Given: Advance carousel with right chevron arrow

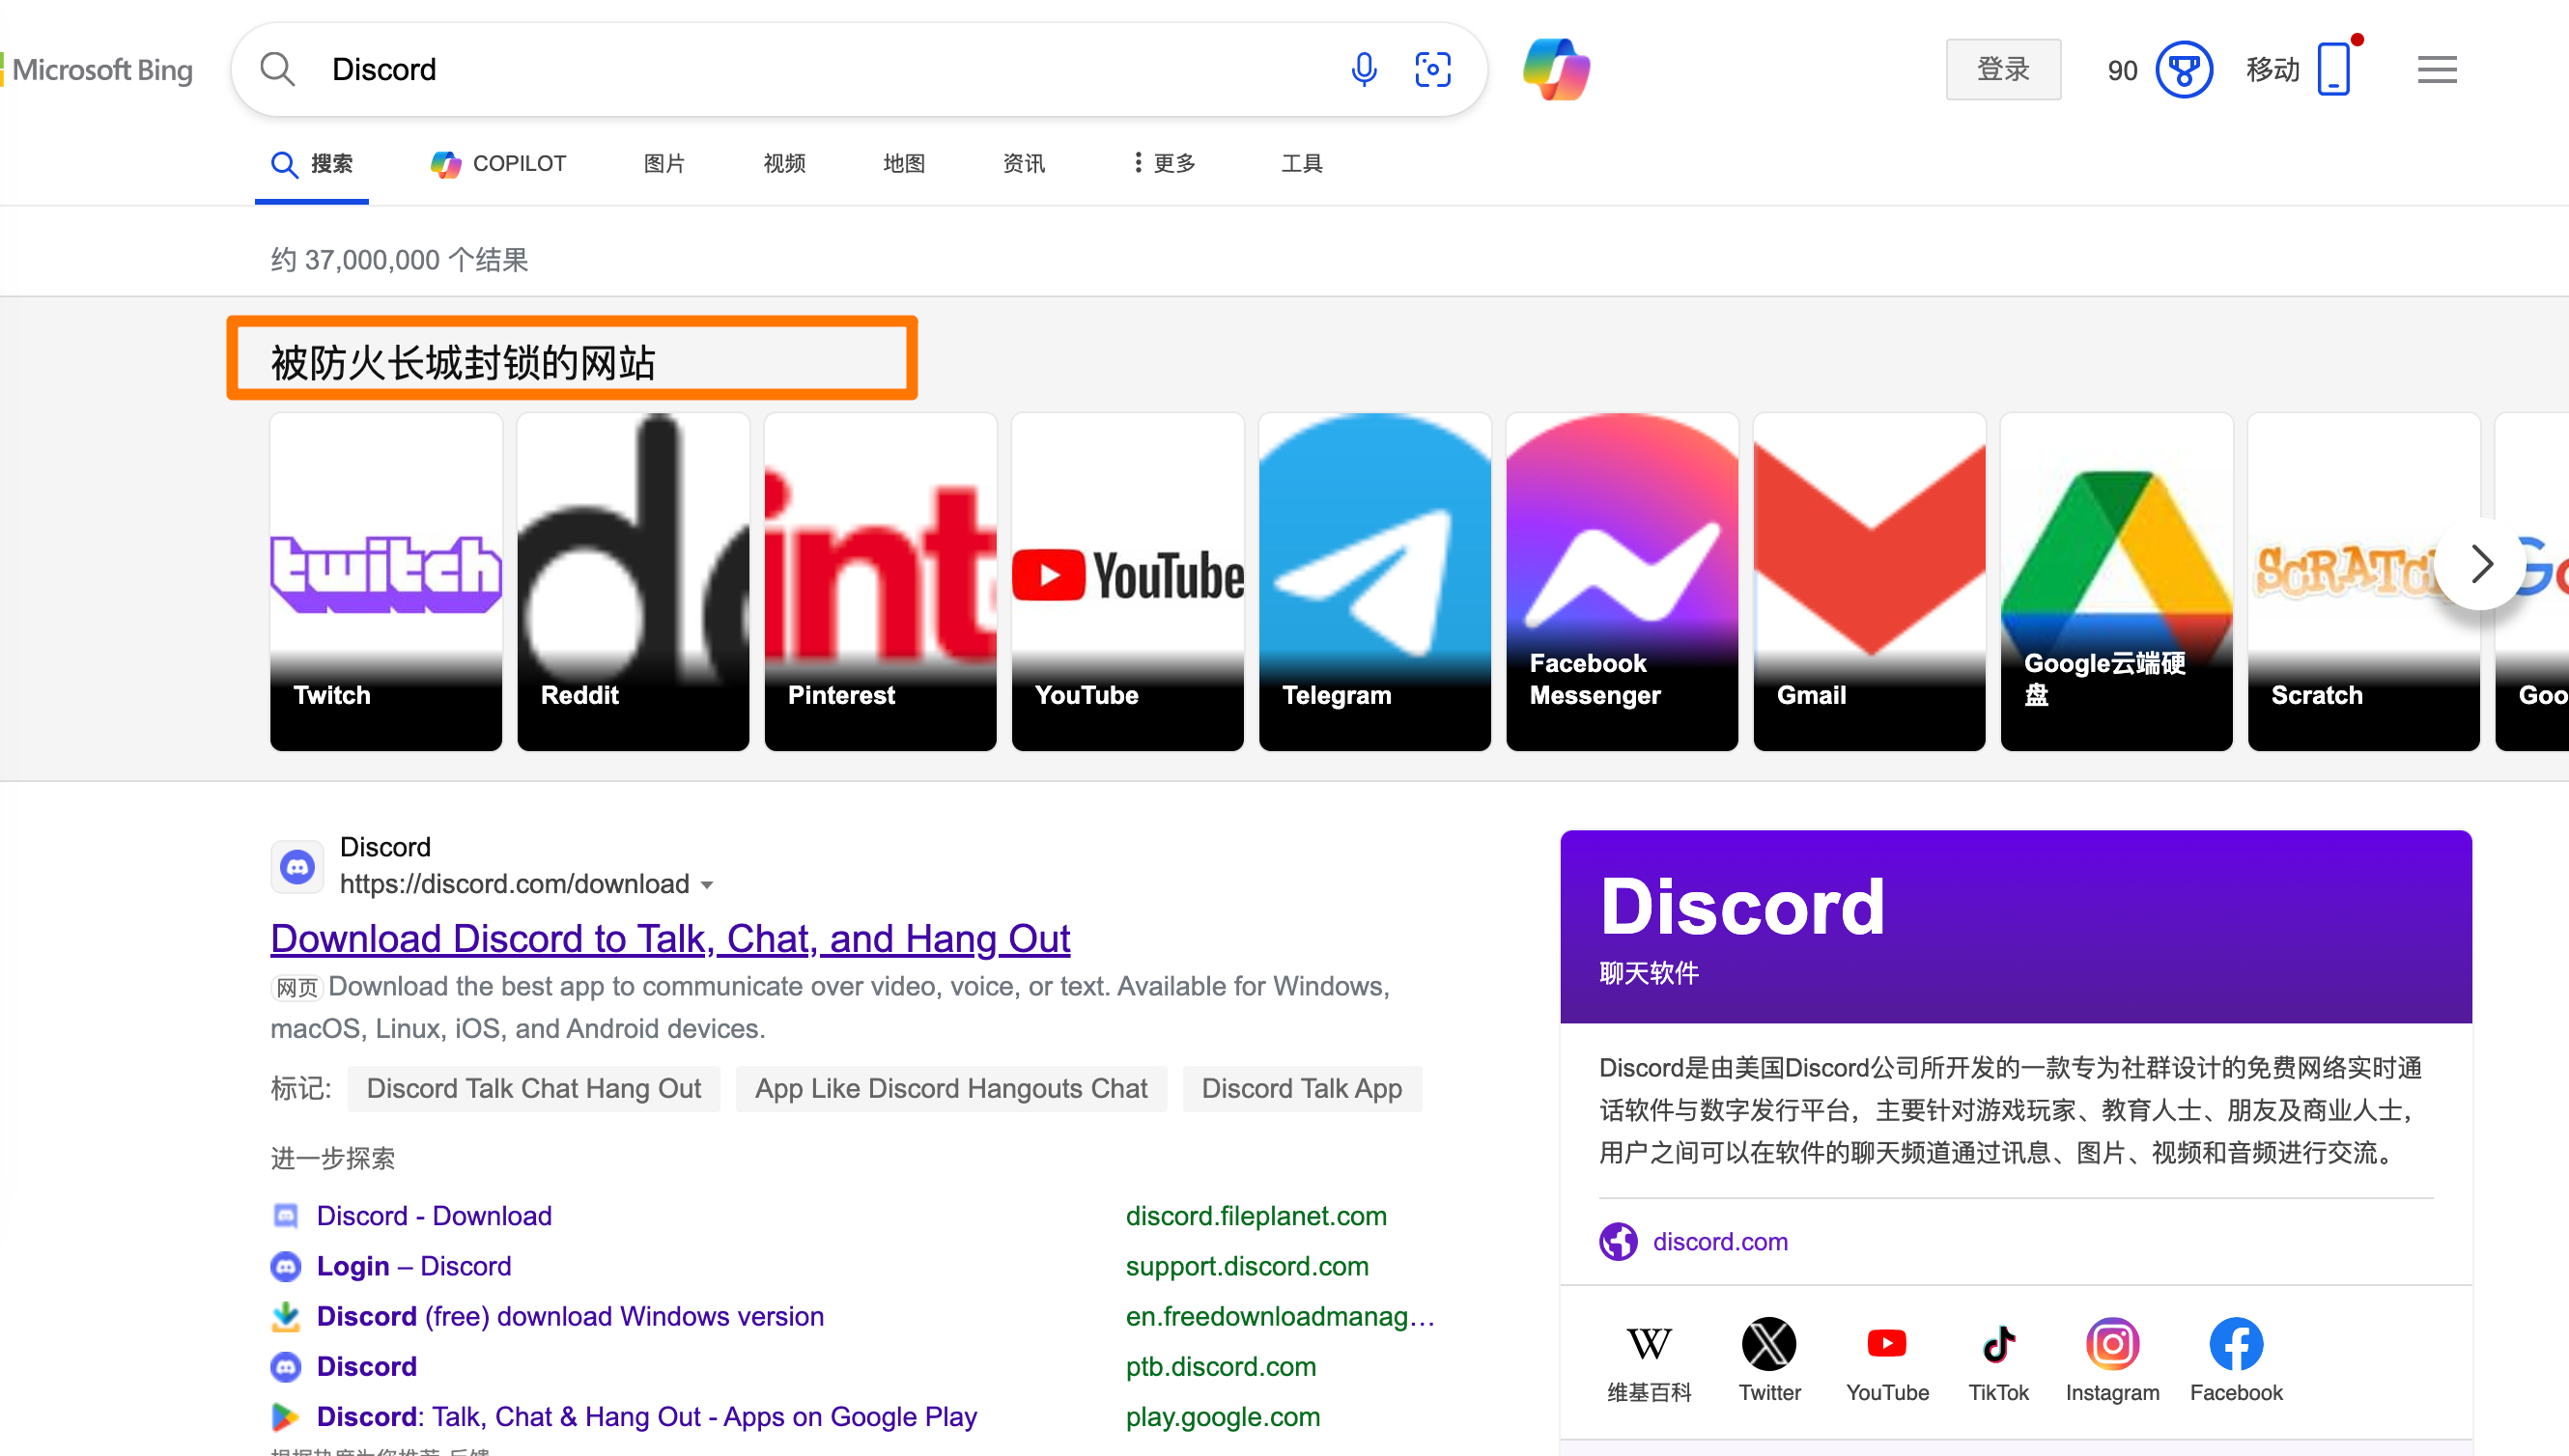Looking at the screenshot, I should point(2481,563).
